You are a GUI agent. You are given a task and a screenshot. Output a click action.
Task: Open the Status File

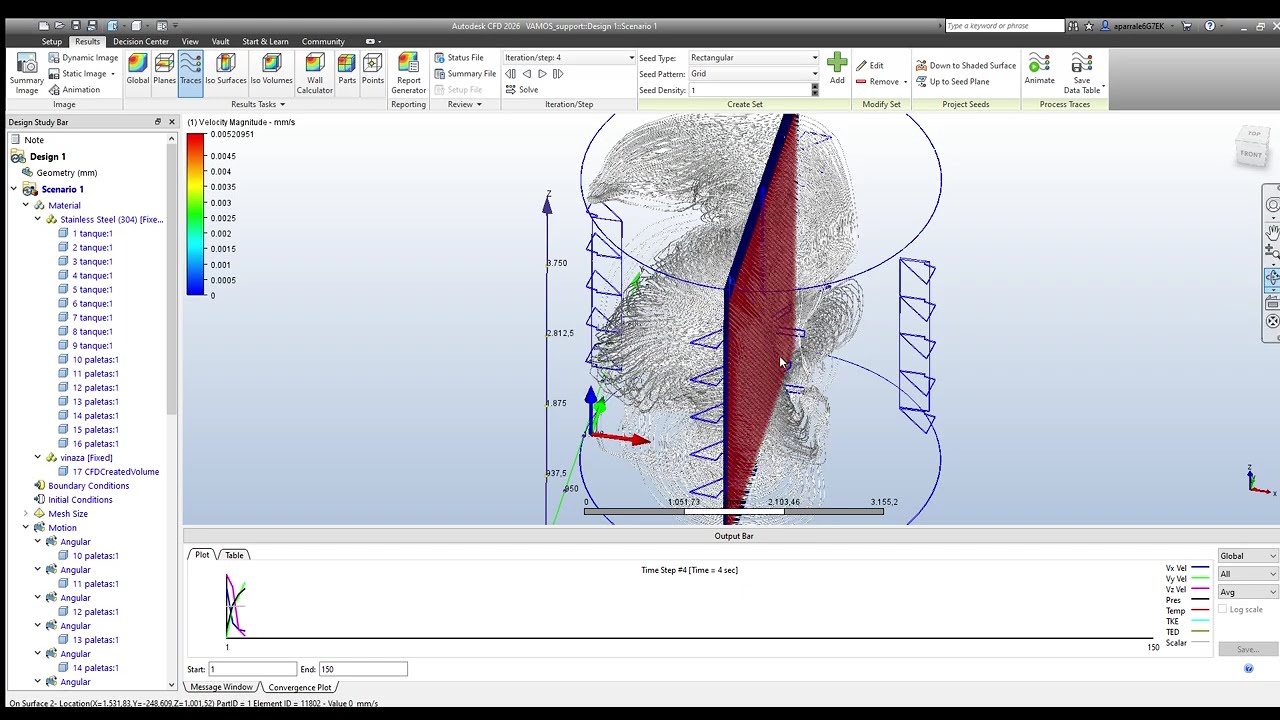coord(459,58)
